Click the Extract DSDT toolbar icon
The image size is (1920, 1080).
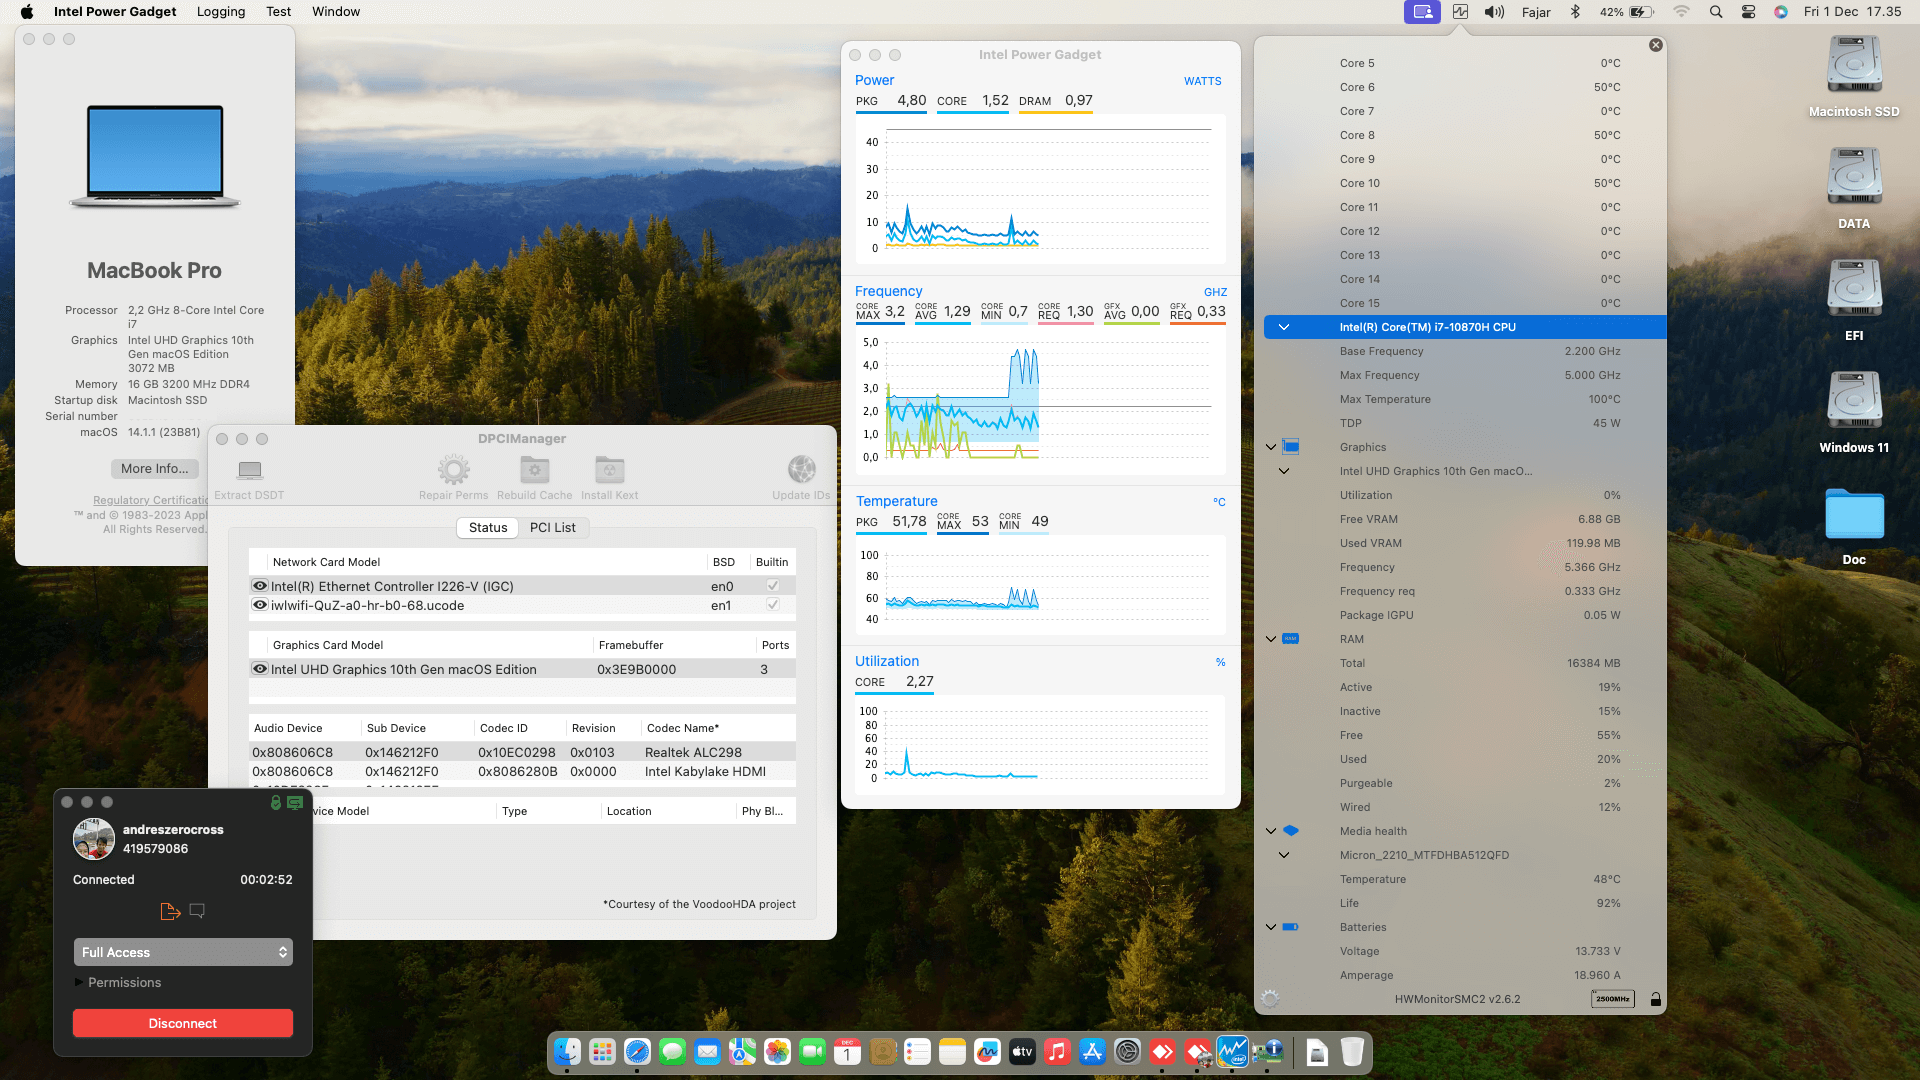(x=250, y=470)
